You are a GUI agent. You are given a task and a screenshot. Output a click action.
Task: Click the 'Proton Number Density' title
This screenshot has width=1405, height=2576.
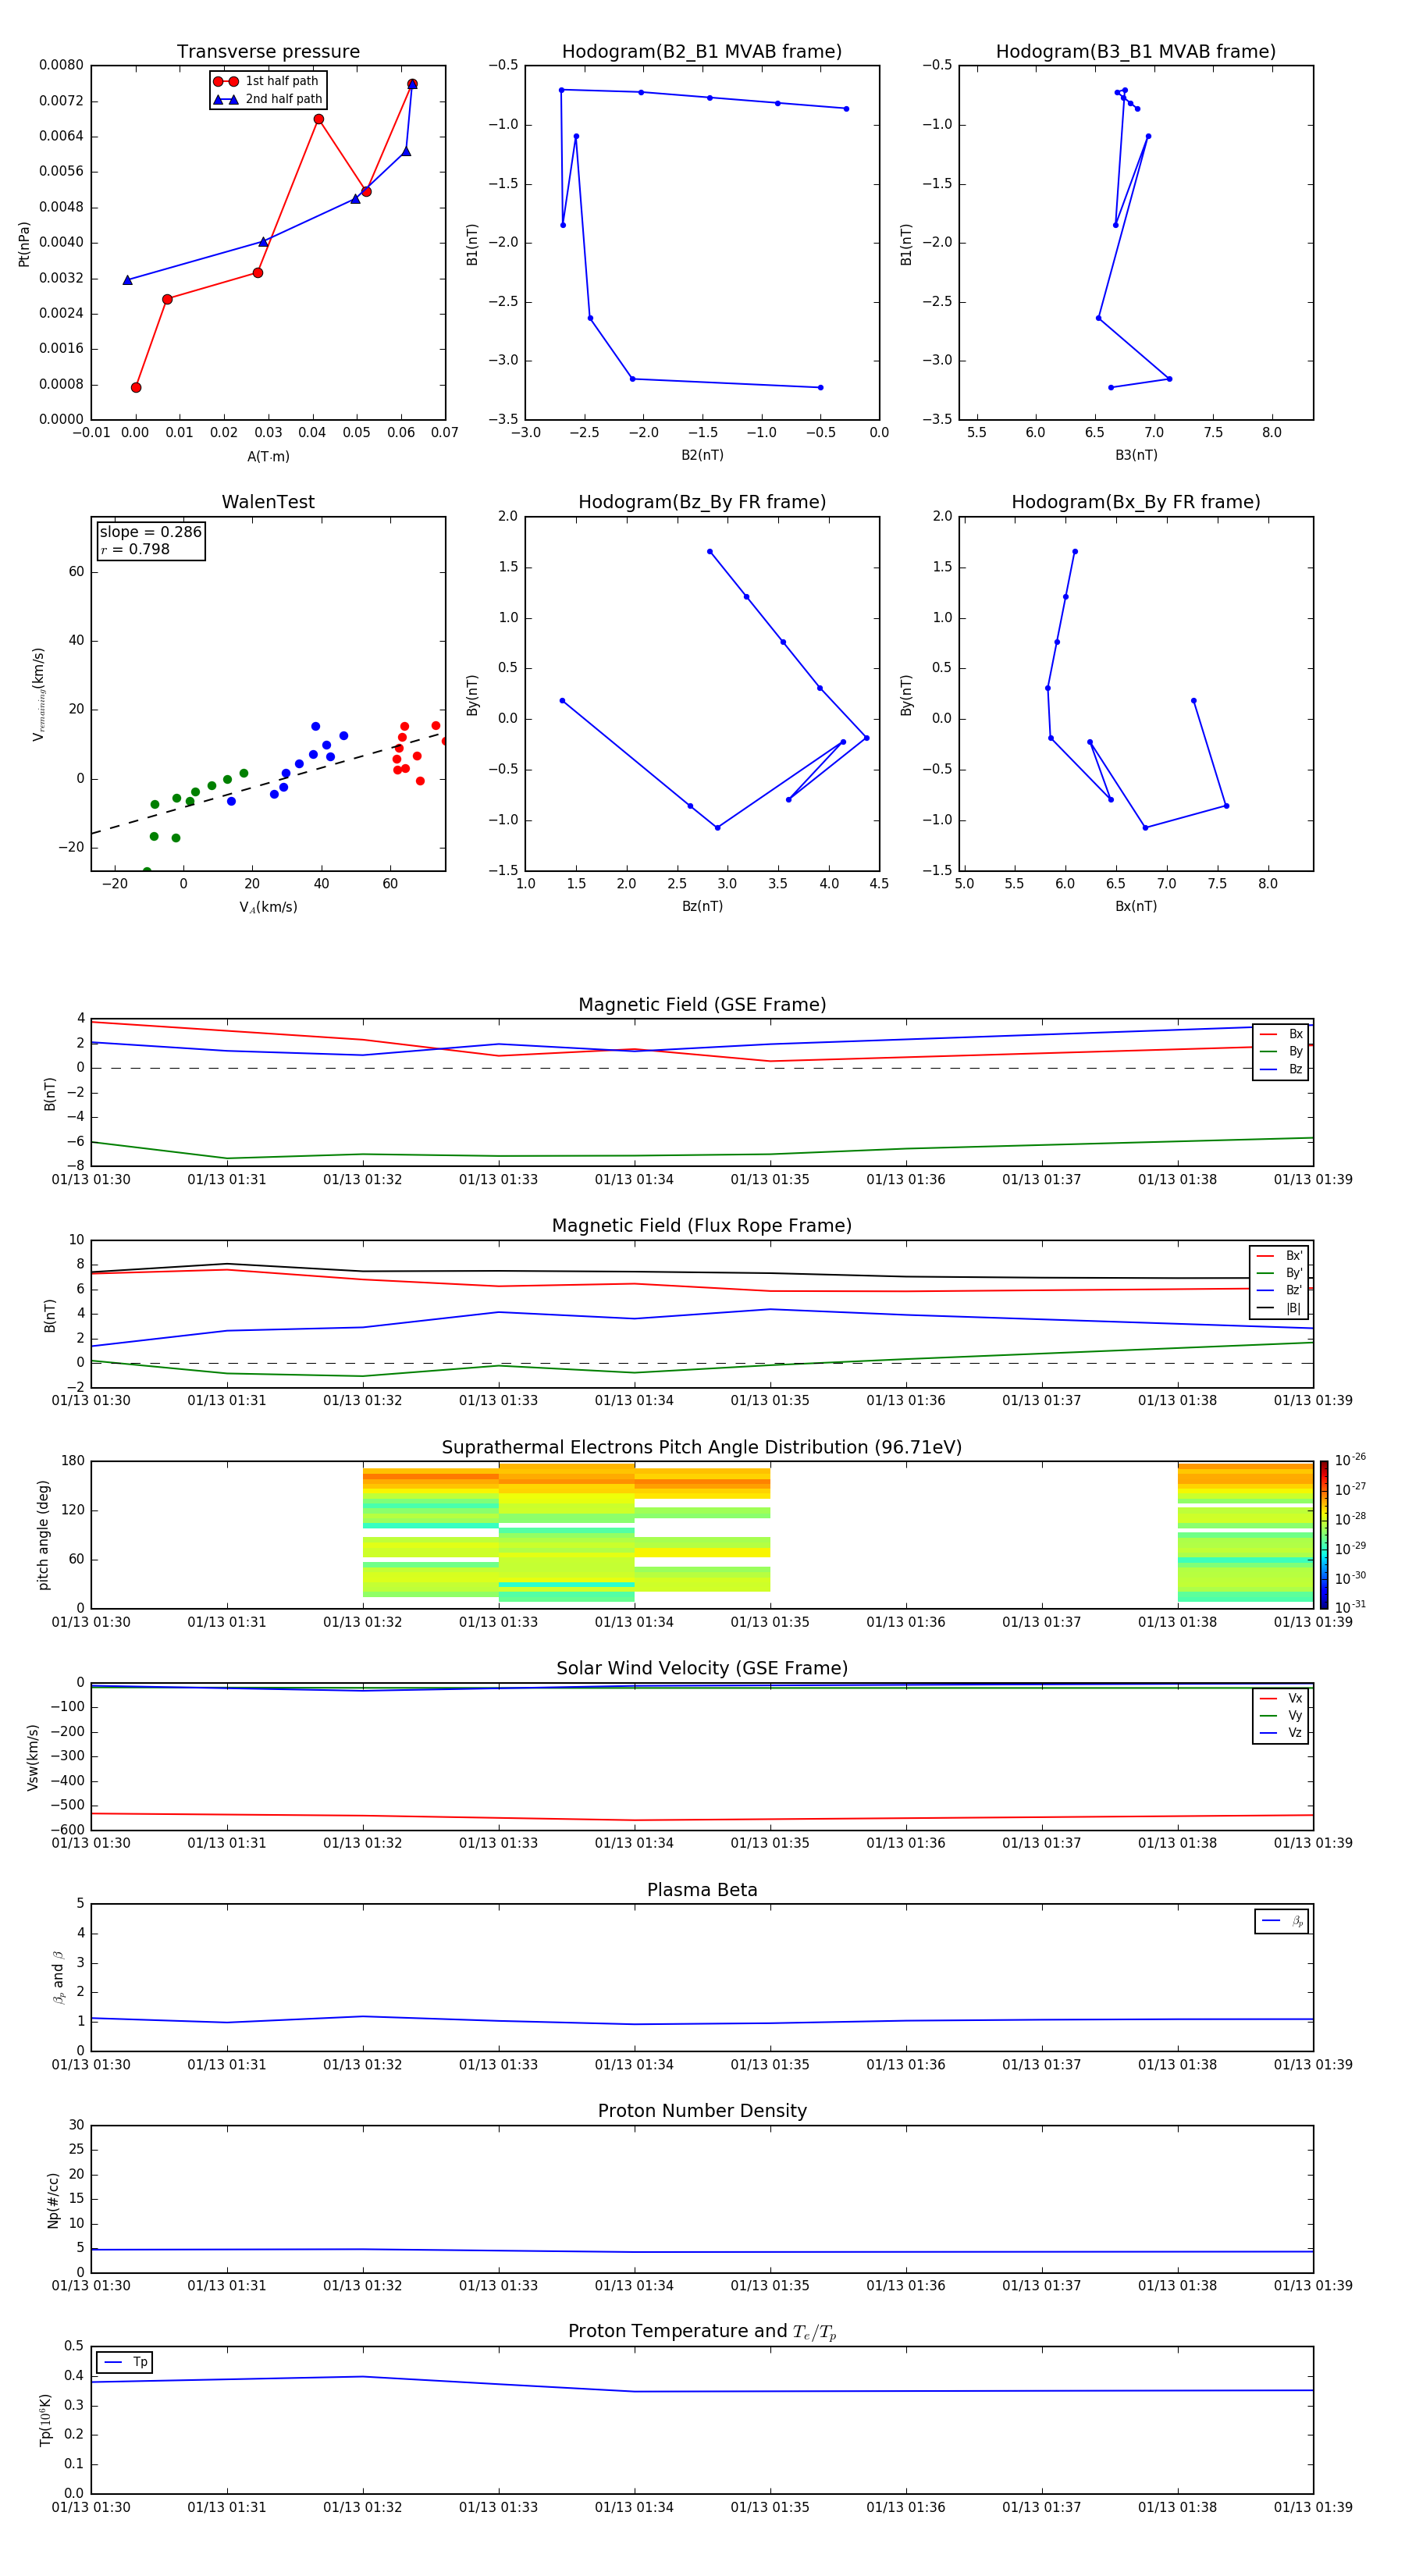[x=702, y=2111]
